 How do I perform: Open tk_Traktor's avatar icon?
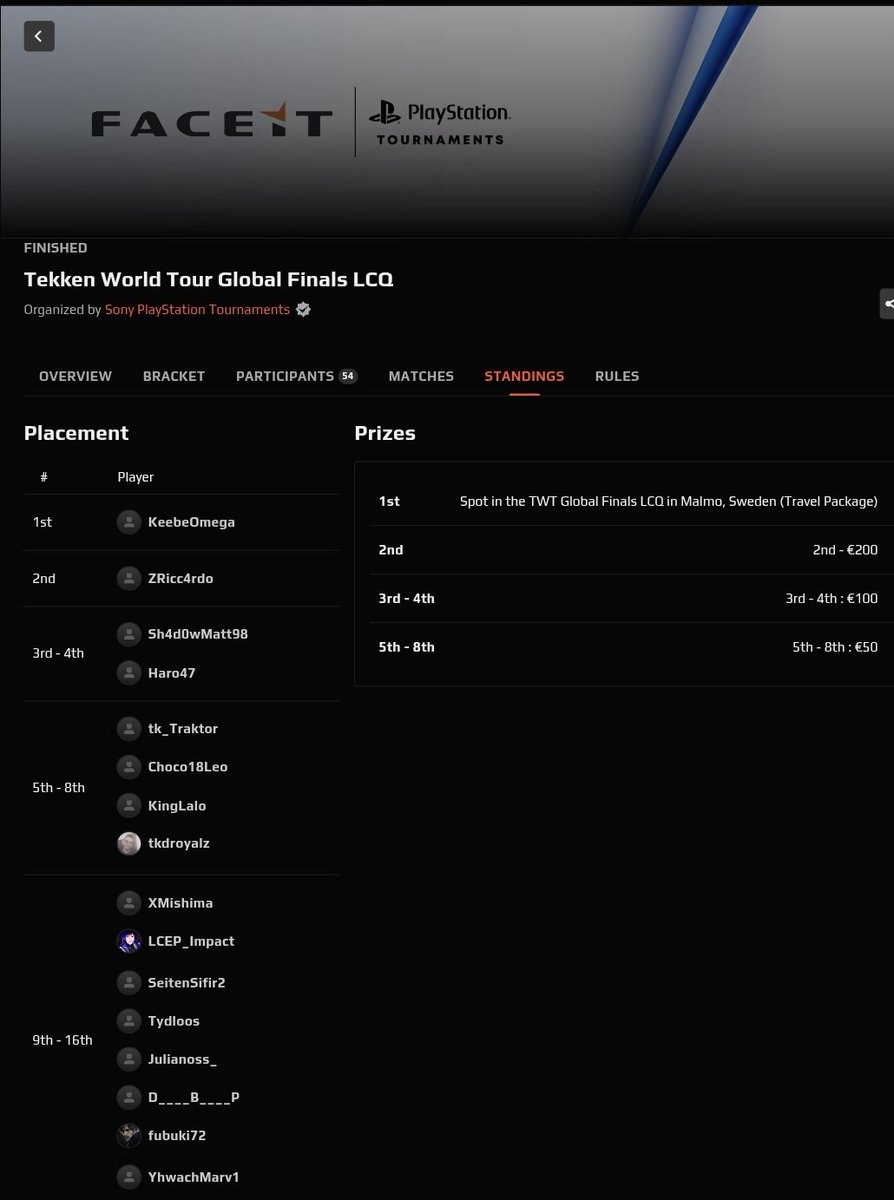(129, 729)
